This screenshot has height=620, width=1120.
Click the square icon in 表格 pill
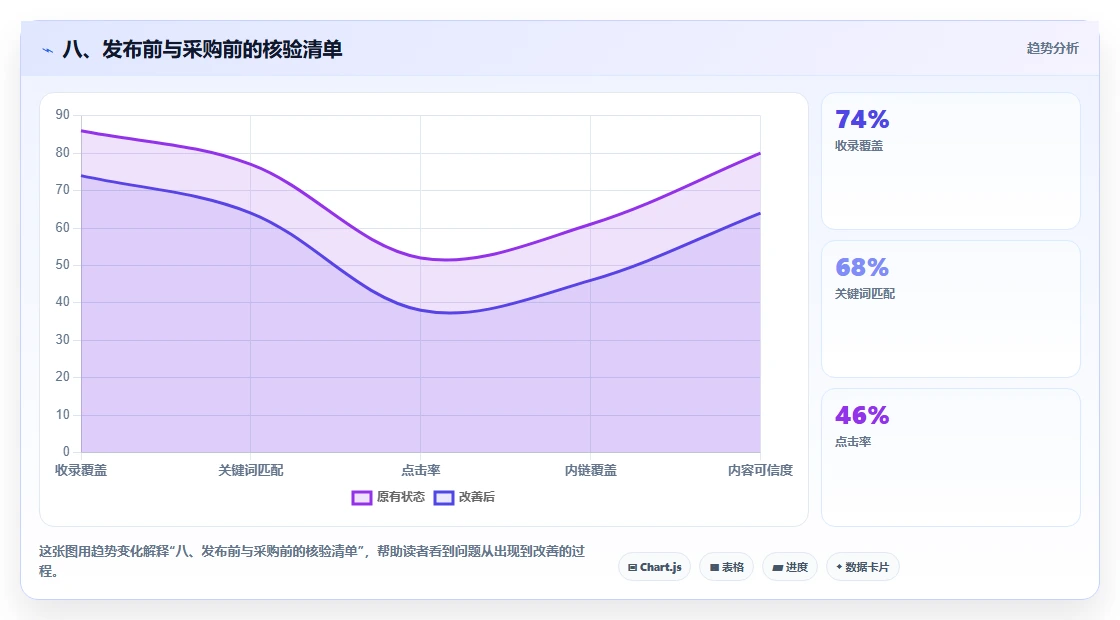tap(714, 568)
